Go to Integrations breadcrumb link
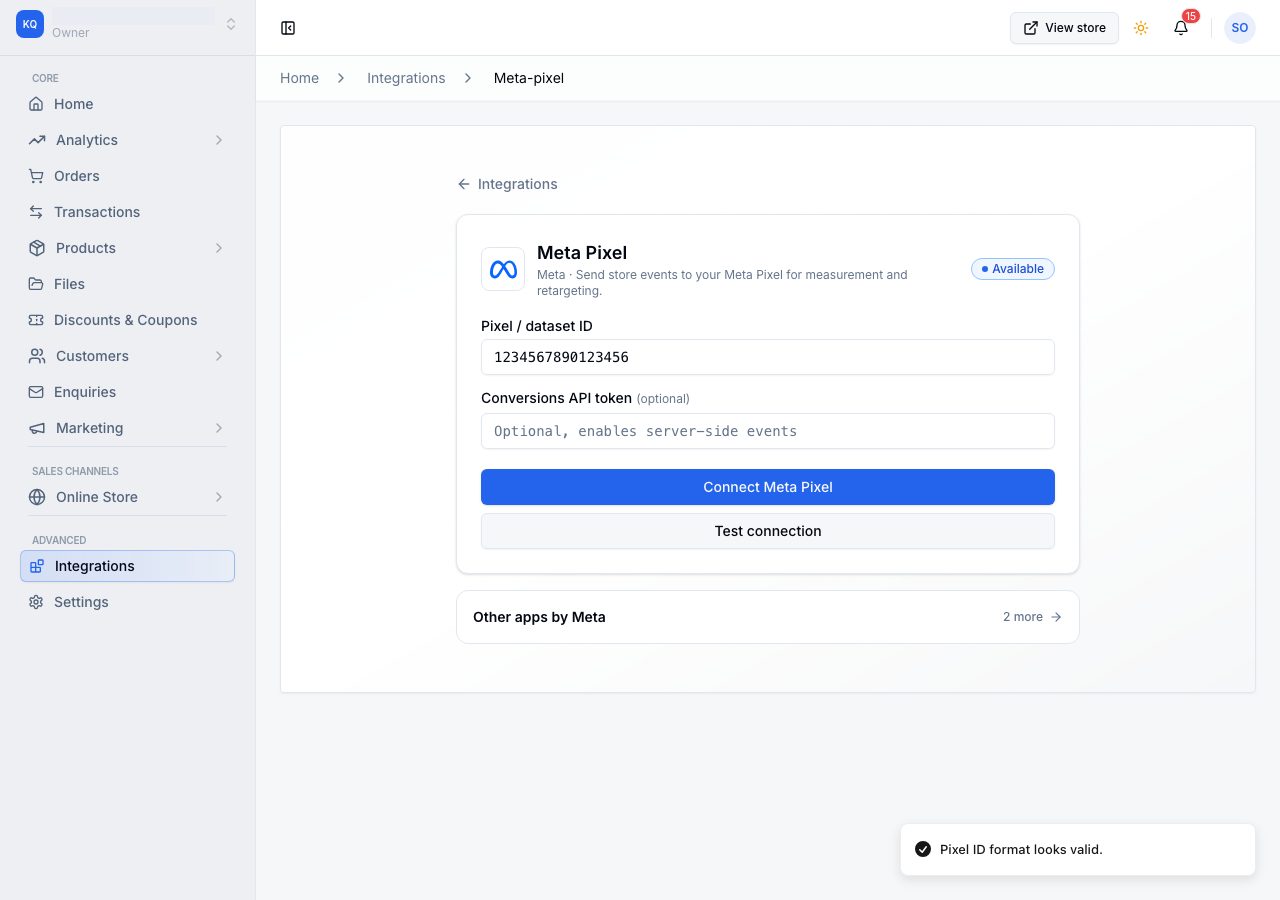The width and height of the screenshot is (1280, 900). click(x=406, y=78)
